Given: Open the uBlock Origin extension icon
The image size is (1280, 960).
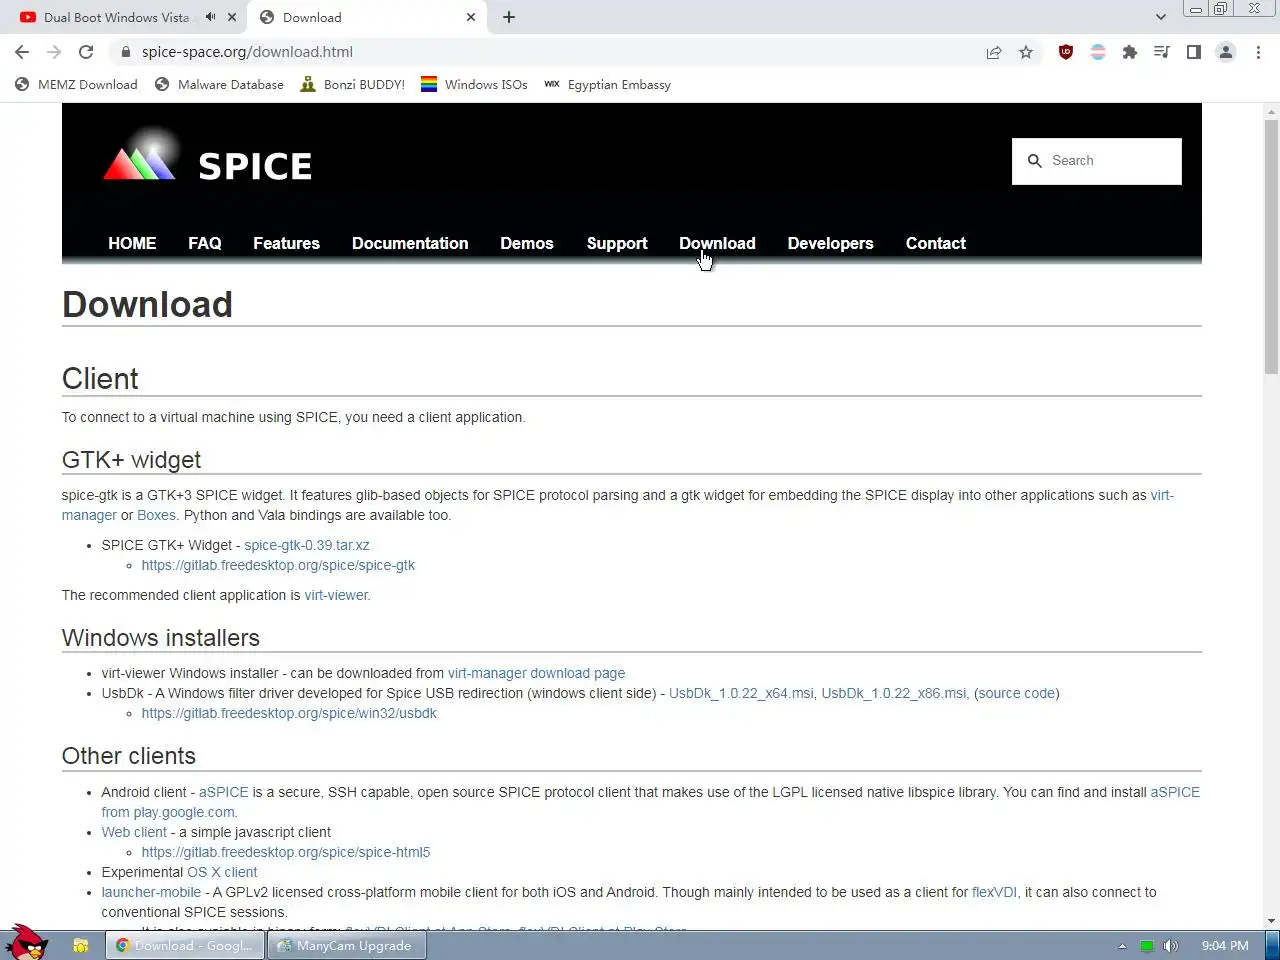Looking at the screenshot, I should pos(1066,52).
